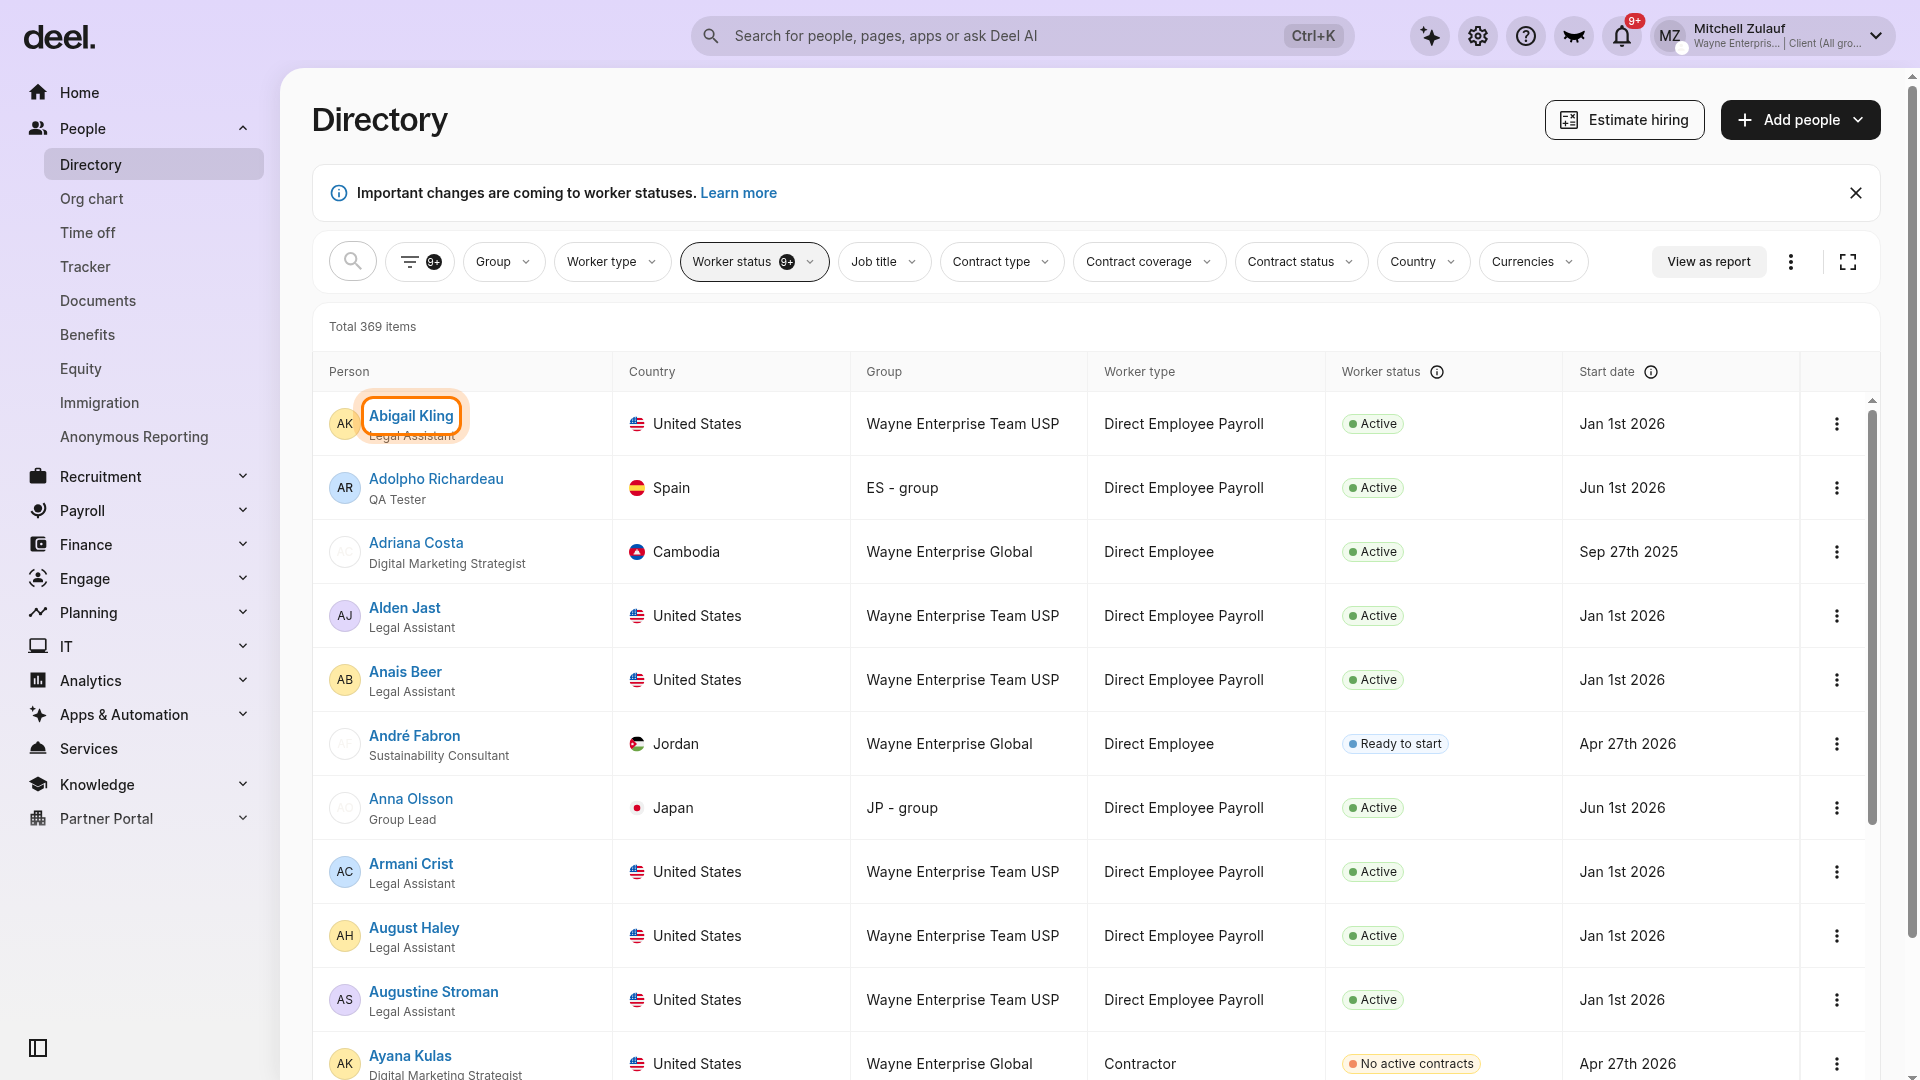Toggle fullscreen table view icon
1920x1080 pixels.
pos(1848,262)
